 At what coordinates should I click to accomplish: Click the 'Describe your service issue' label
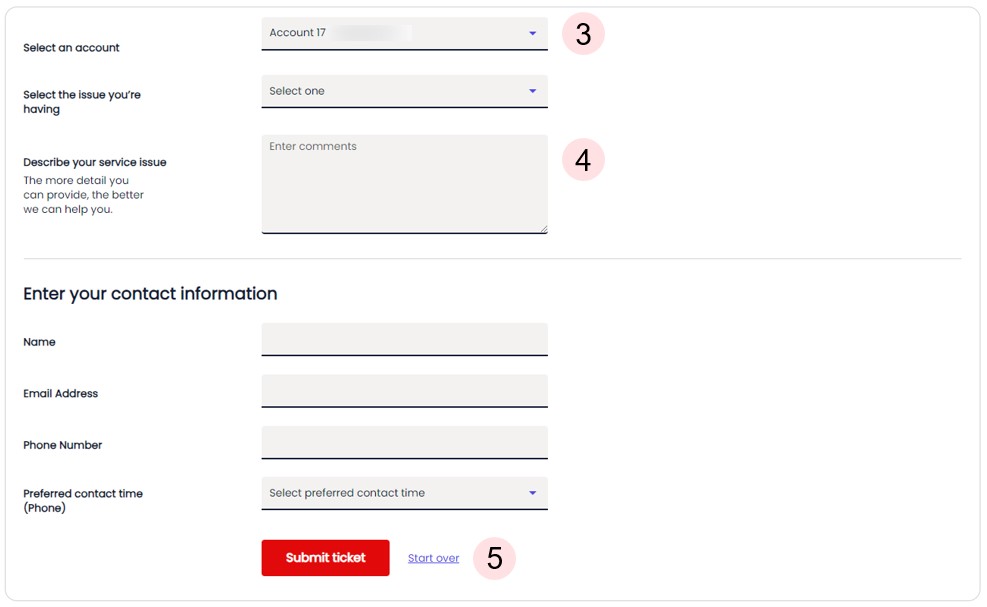point(95,161)
